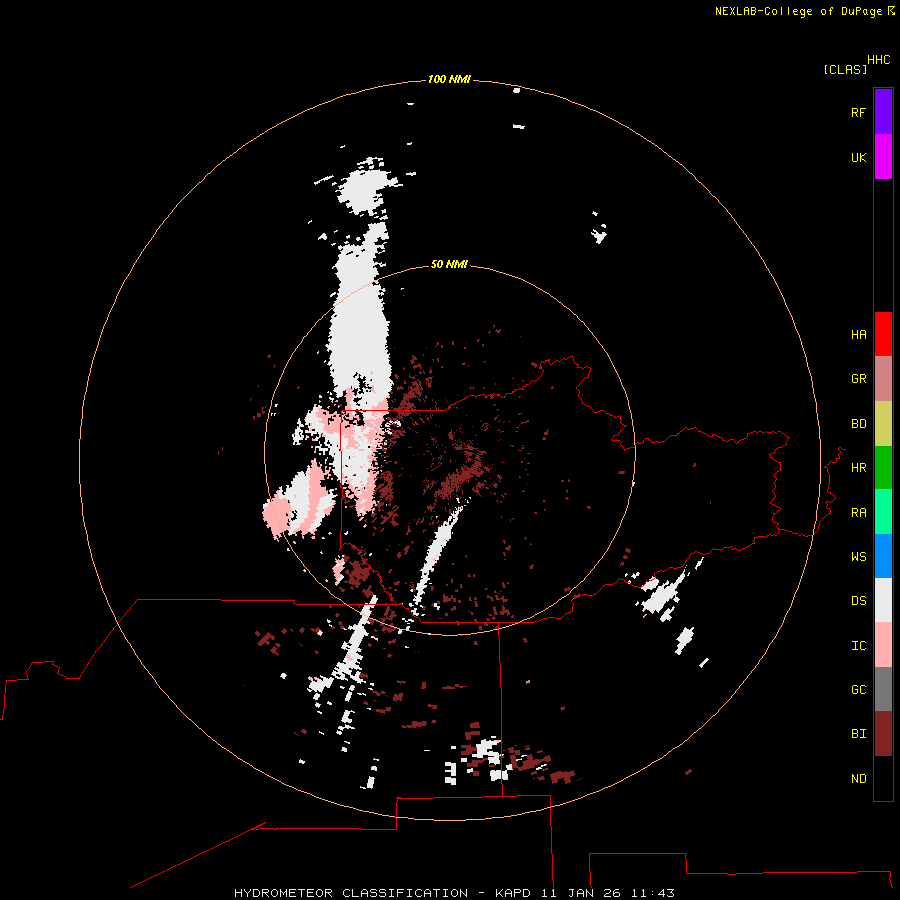Click the GC legend label
Image resolution: width=900 pixels, height=900 pixels.
click(x=858, y=689)
